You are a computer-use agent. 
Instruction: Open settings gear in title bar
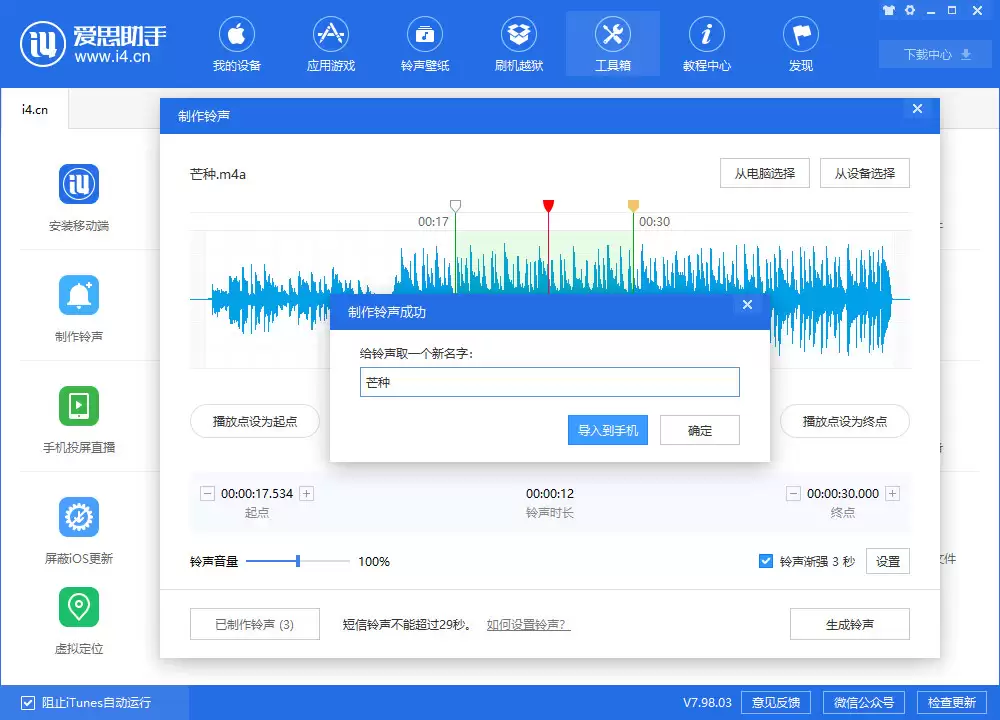point(910,10)
